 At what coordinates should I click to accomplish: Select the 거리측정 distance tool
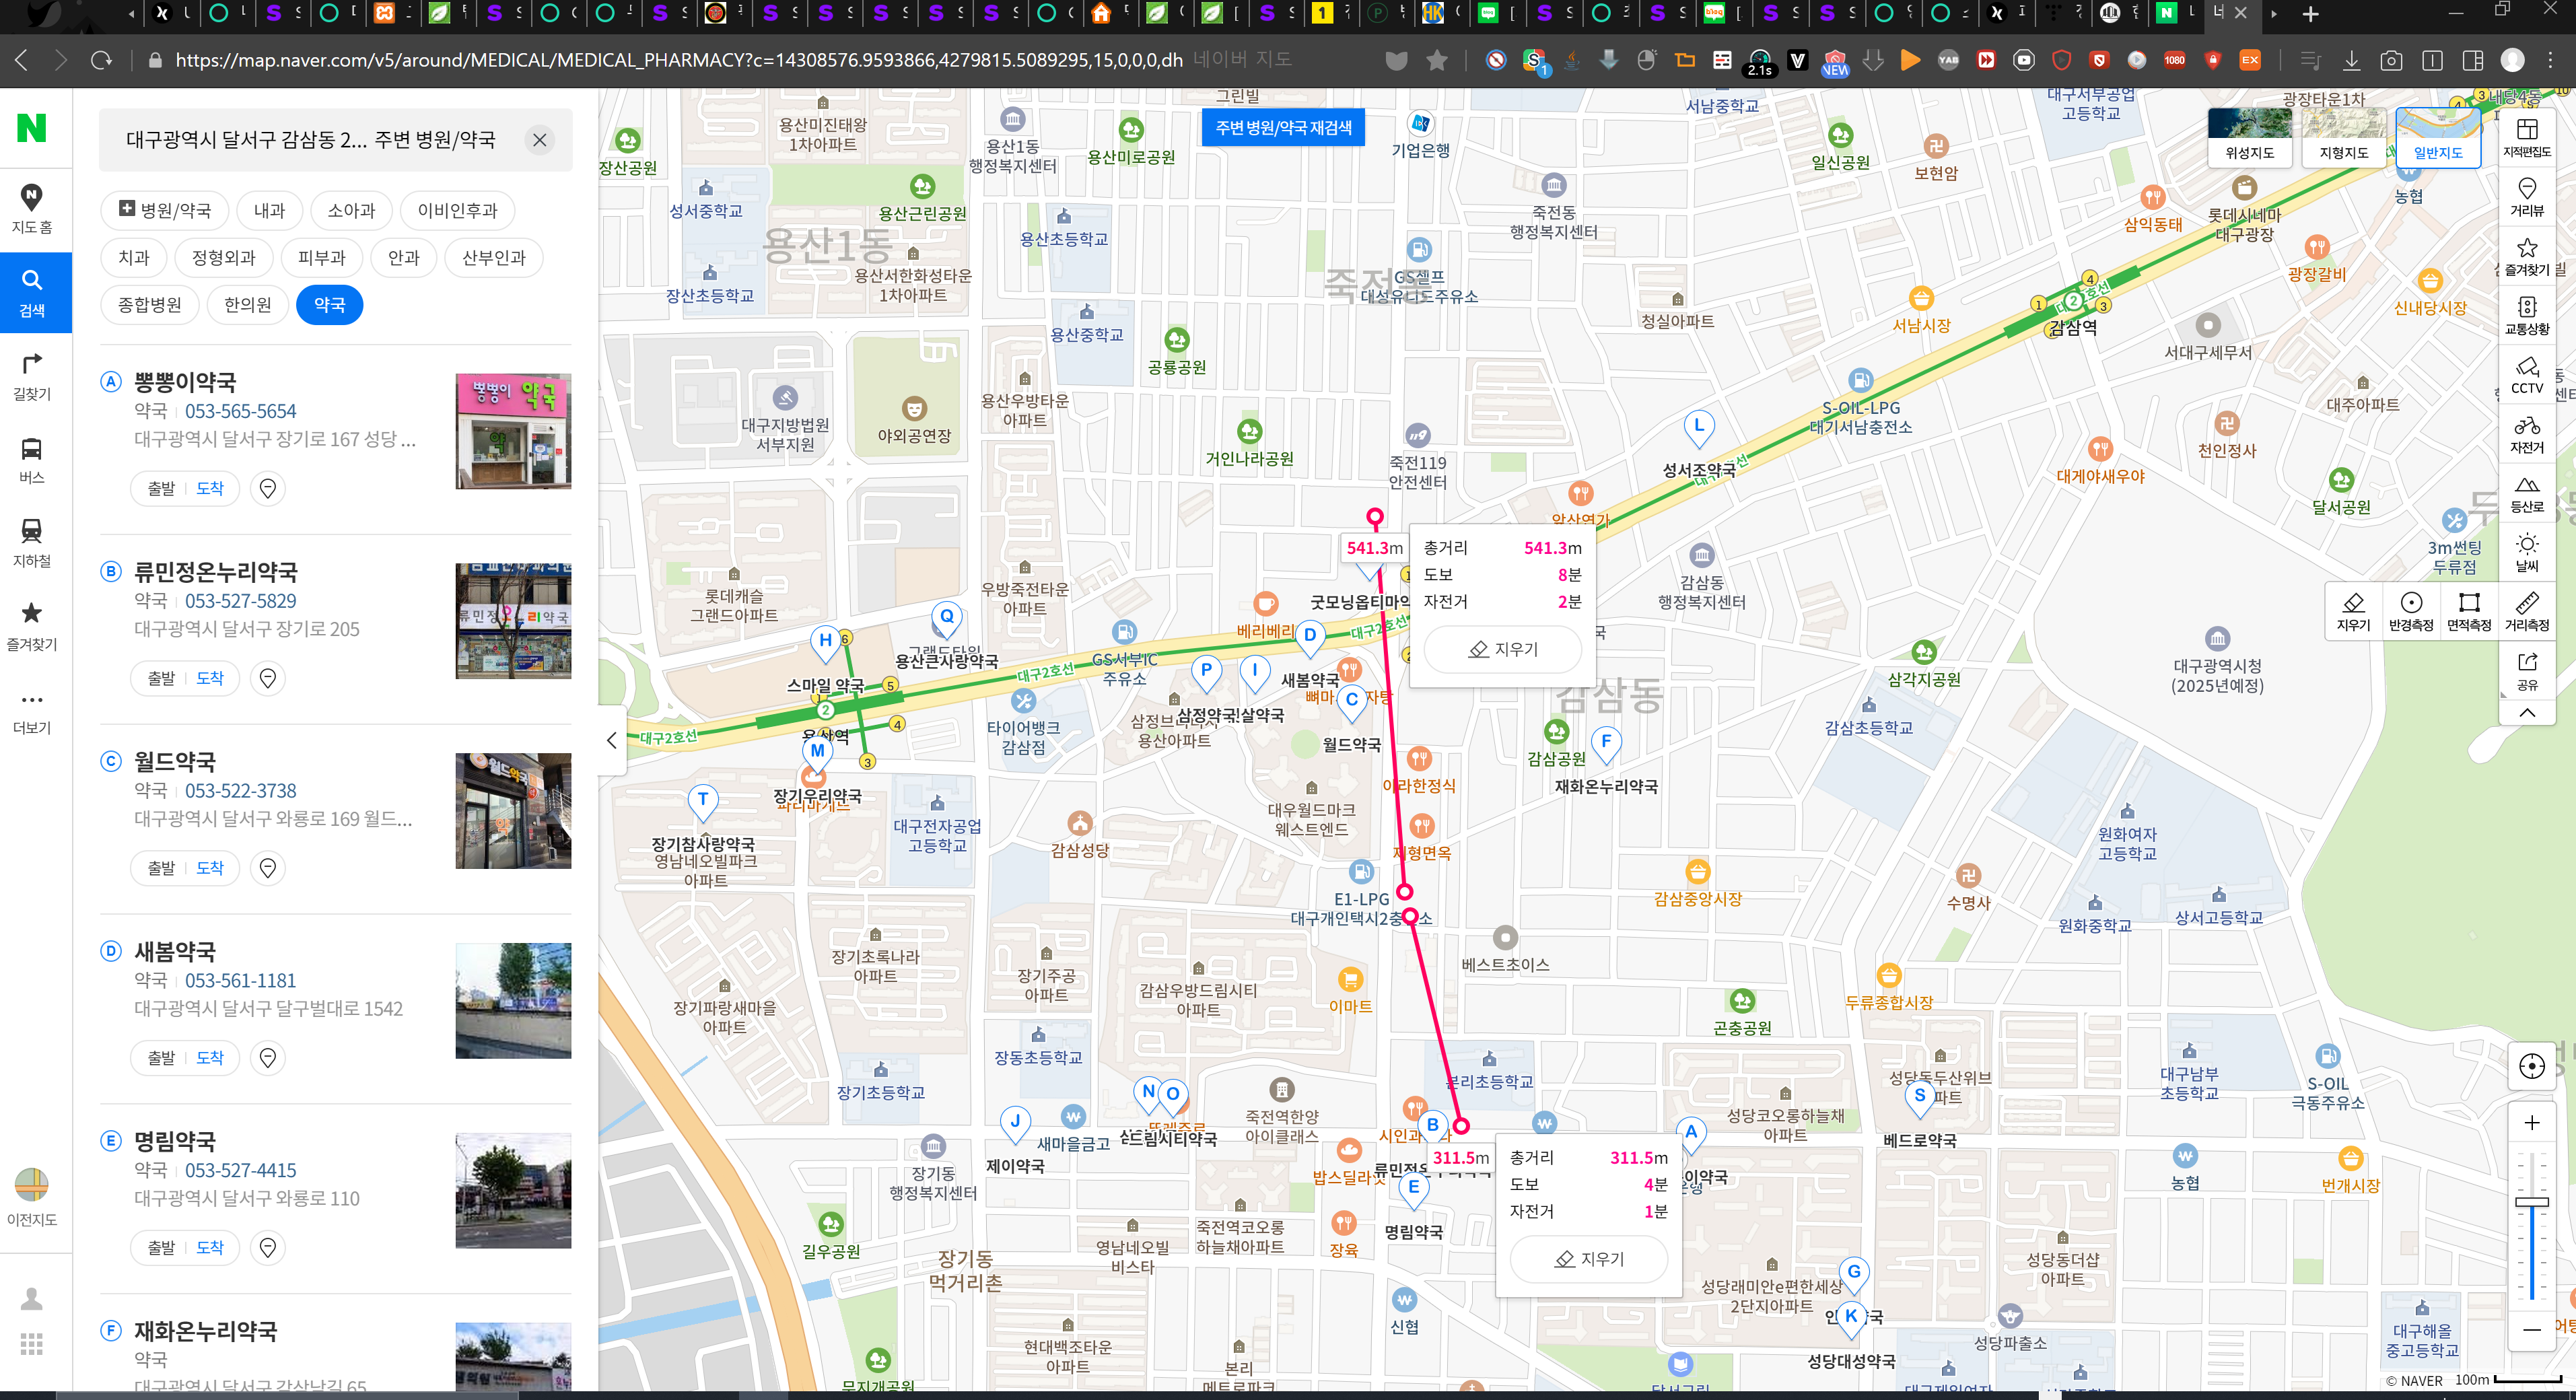click(x=2527, y=612)
